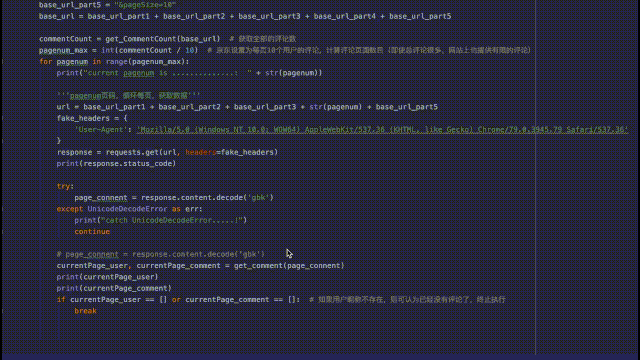This screenshot has width=640, height=360.
Task: Click the underlined Mozilla/5.0 User-Agent string
Action: click(x=382, y=130)
